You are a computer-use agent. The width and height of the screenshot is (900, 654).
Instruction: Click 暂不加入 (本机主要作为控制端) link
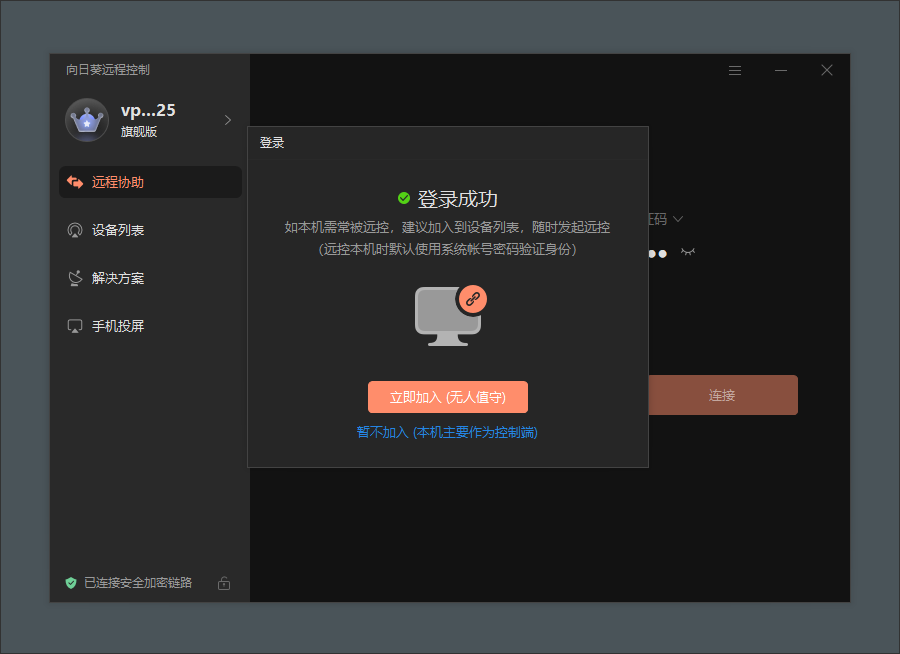click(x=447, y=432)
